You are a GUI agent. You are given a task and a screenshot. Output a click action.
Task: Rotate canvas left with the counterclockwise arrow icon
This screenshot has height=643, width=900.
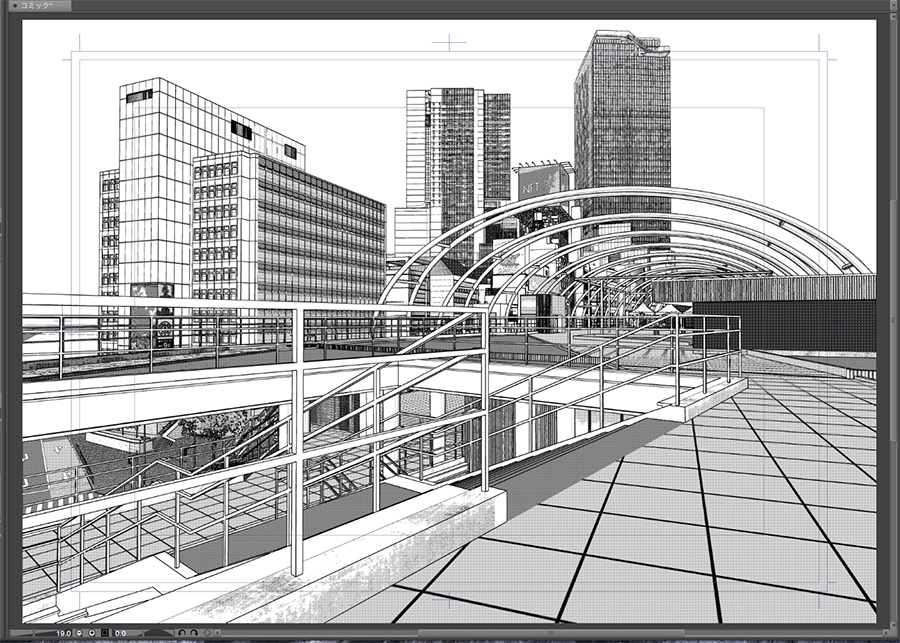tap(181, 633)
